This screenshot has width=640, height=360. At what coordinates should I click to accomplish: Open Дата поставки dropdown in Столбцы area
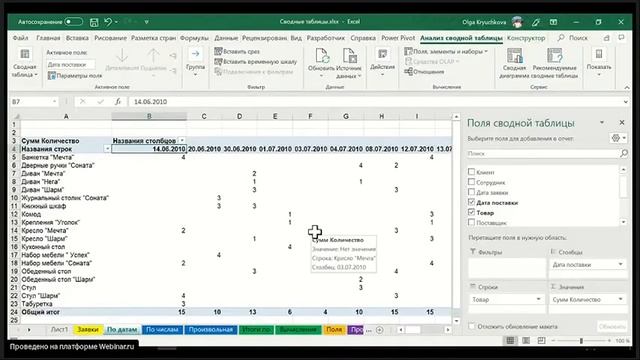pos(620,264)
